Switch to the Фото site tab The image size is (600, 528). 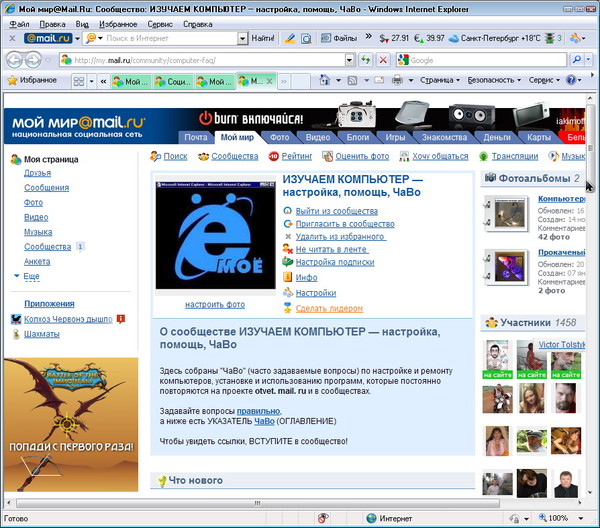[x=279, y=137]
